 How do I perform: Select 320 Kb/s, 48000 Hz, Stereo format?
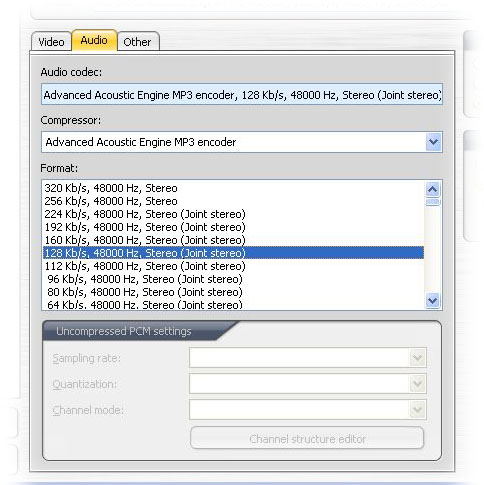click(233, 188)
